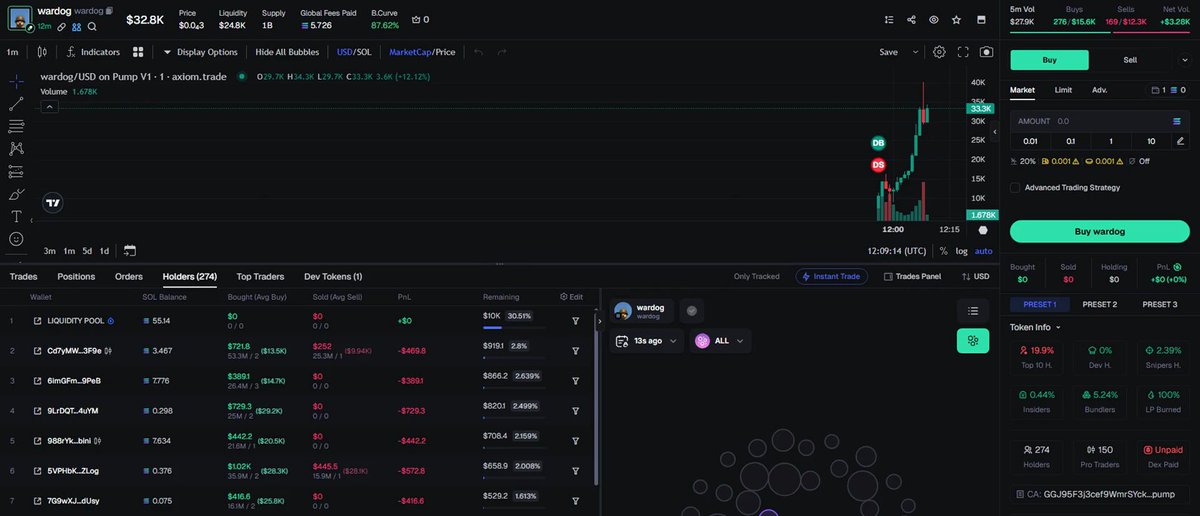Expand the Display Options dropdown
The image size is (1200, 516).
pos(200,52)
